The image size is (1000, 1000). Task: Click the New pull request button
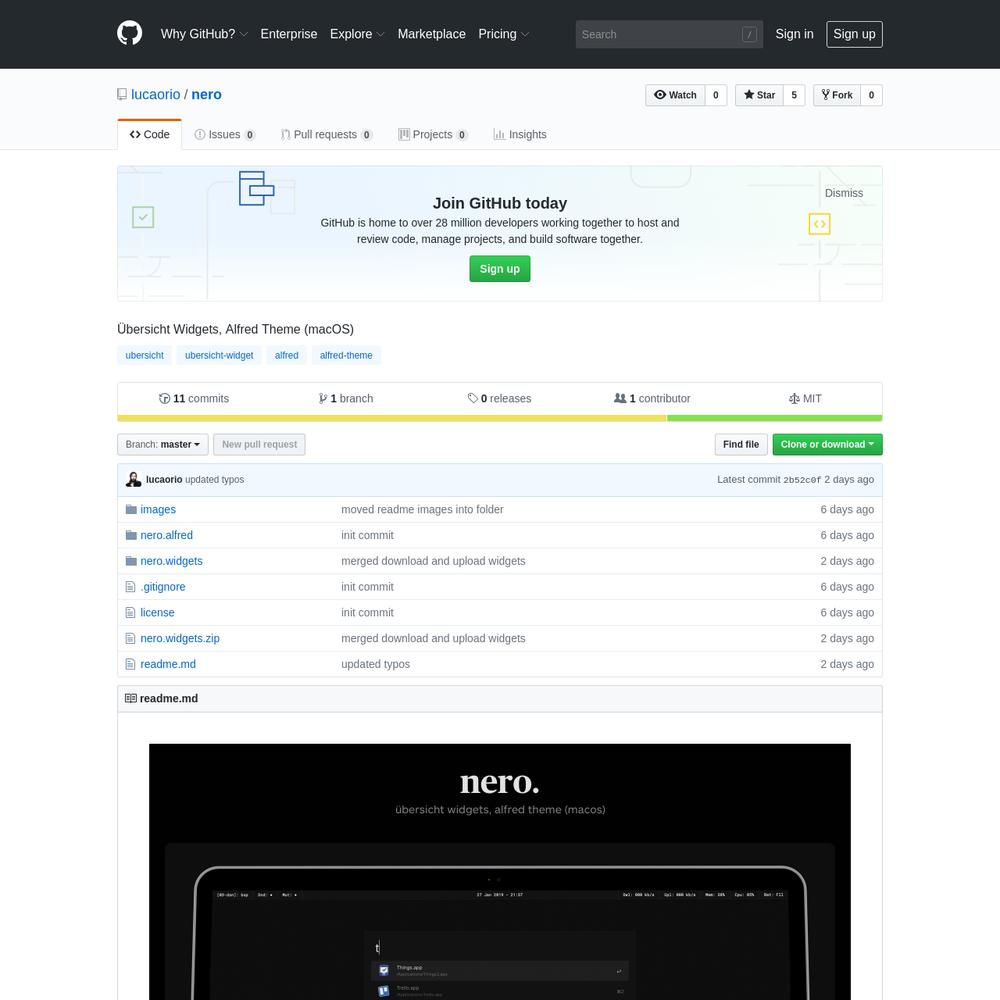259,445
